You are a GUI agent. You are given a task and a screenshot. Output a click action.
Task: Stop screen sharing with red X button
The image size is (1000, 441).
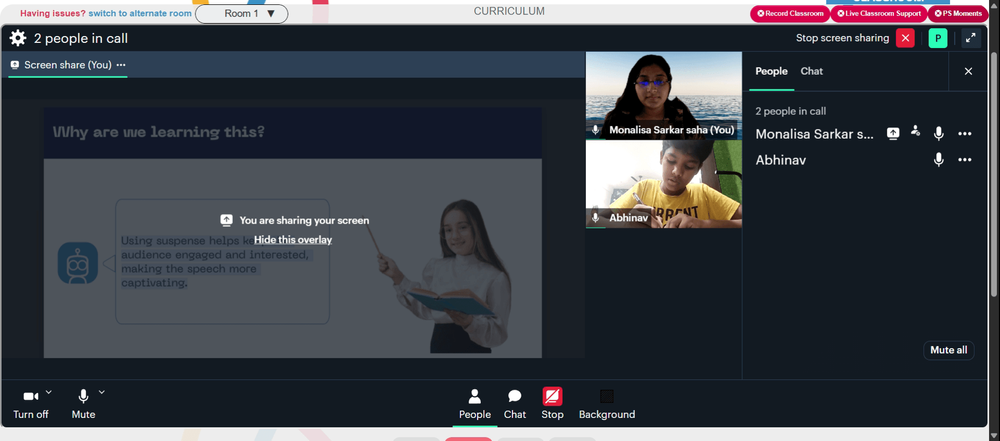905,38
